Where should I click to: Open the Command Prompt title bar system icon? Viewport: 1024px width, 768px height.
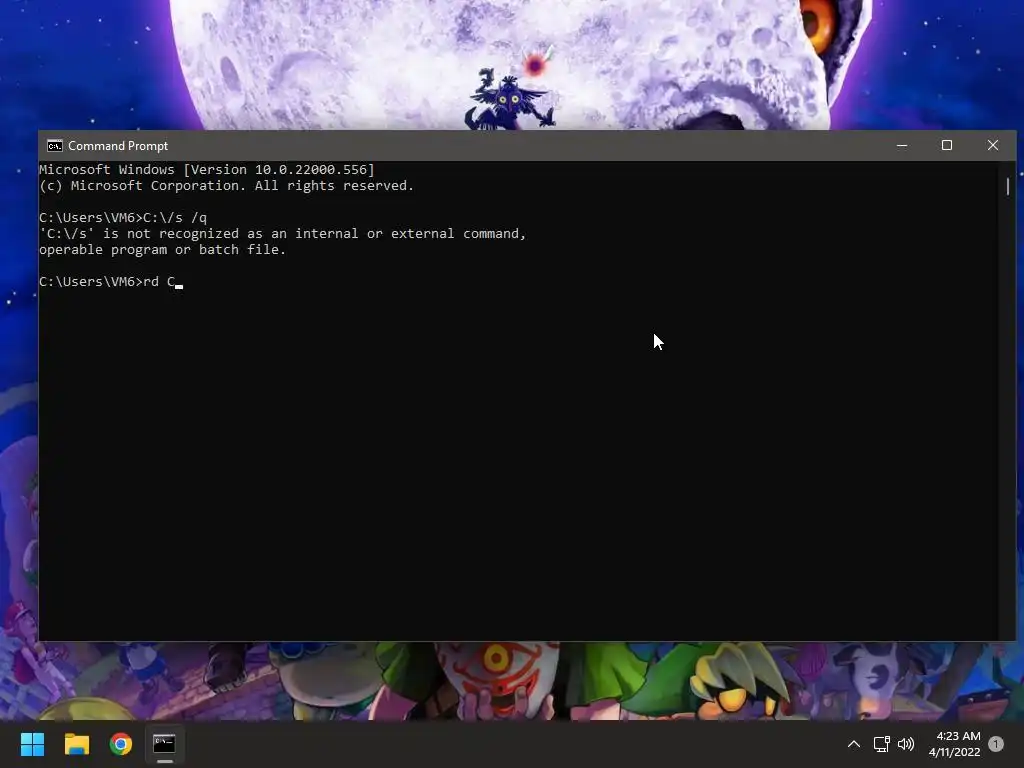click(x=55, y=146)
